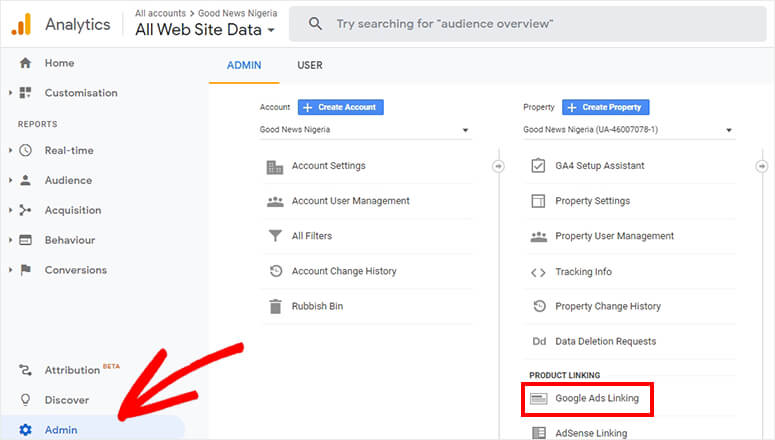
Task: Click the Property Change History icon
Action: click(539, 306)
